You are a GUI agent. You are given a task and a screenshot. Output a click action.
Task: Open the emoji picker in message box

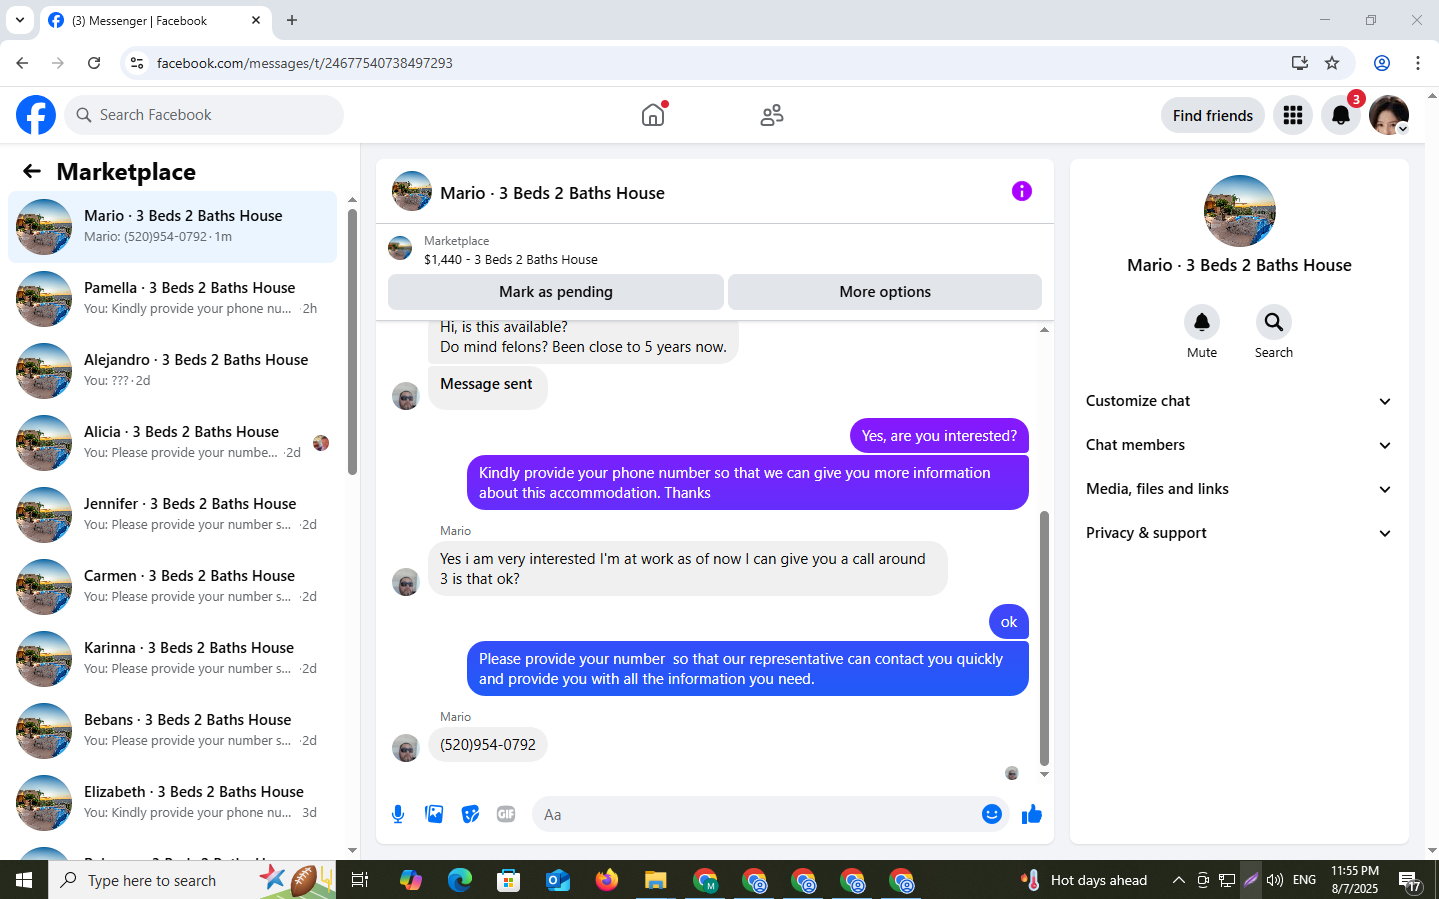[x=991, y=814]
